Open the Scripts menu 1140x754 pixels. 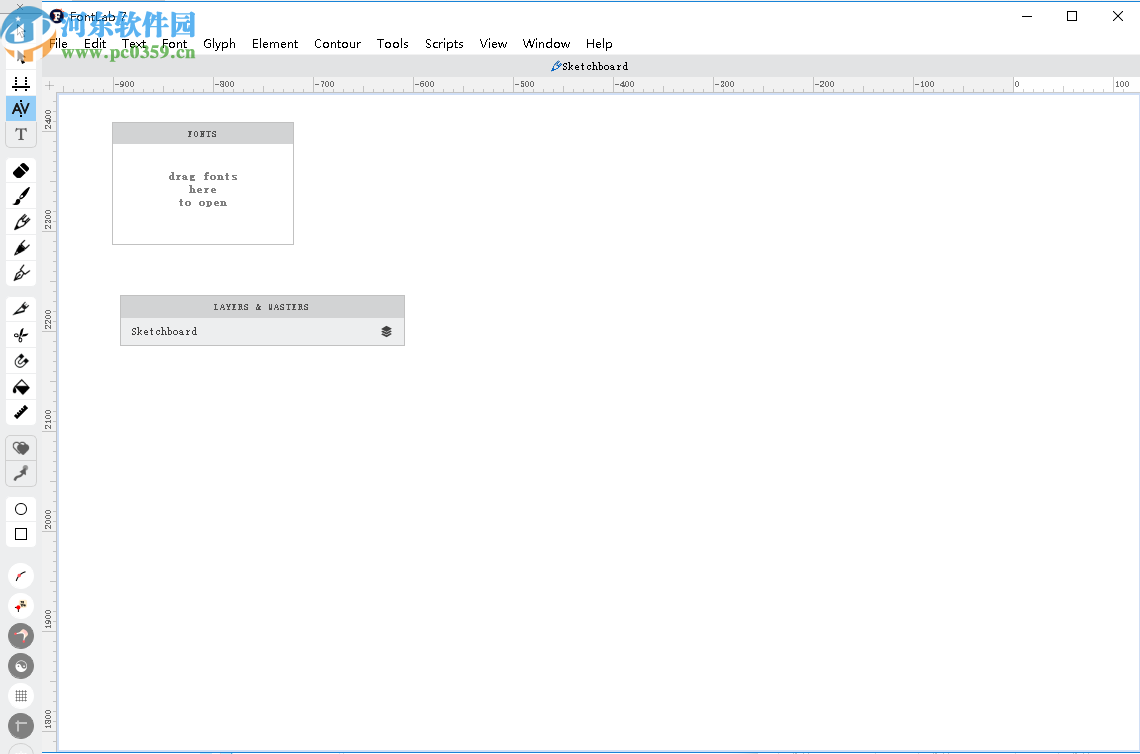[444, 44]
